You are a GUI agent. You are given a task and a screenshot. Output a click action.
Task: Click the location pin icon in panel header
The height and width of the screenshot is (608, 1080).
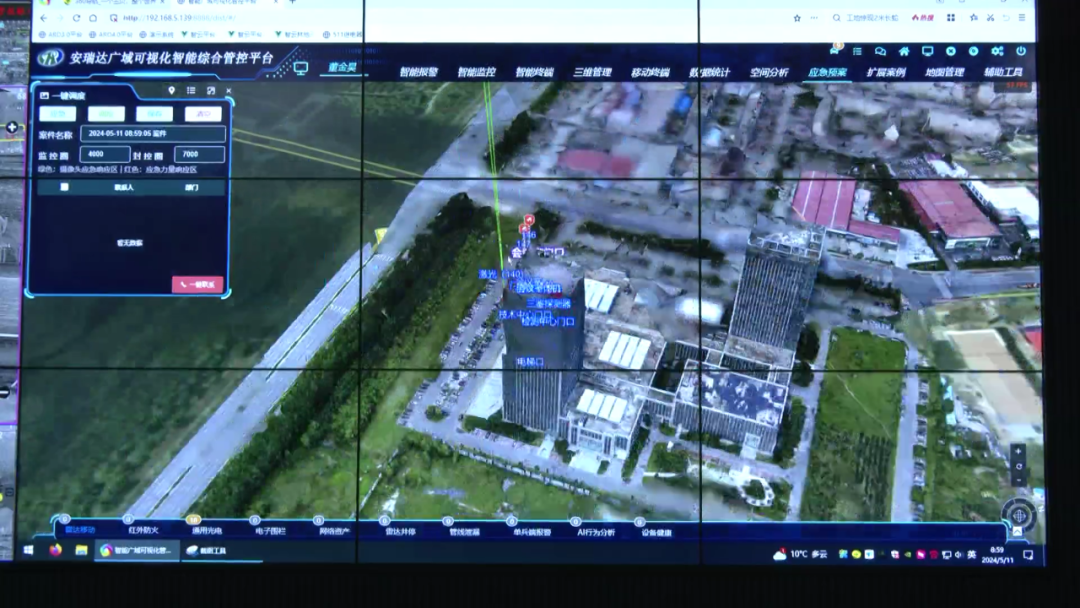tap(172, 91)
